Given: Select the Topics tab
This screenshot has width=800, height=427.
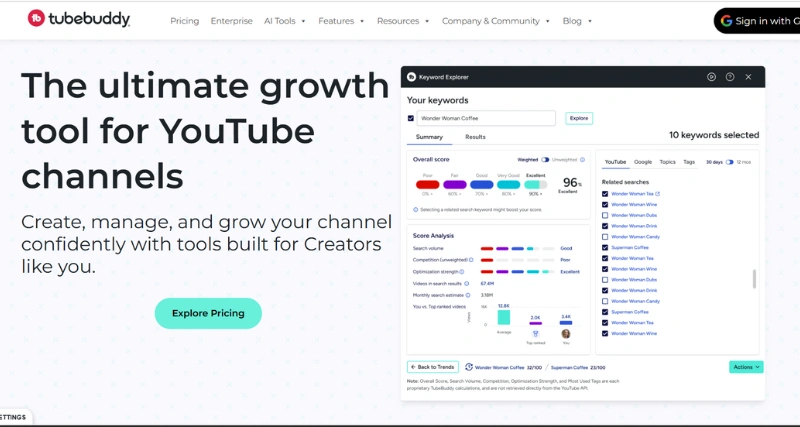Looking at the screenshot, I should [667, 162].
